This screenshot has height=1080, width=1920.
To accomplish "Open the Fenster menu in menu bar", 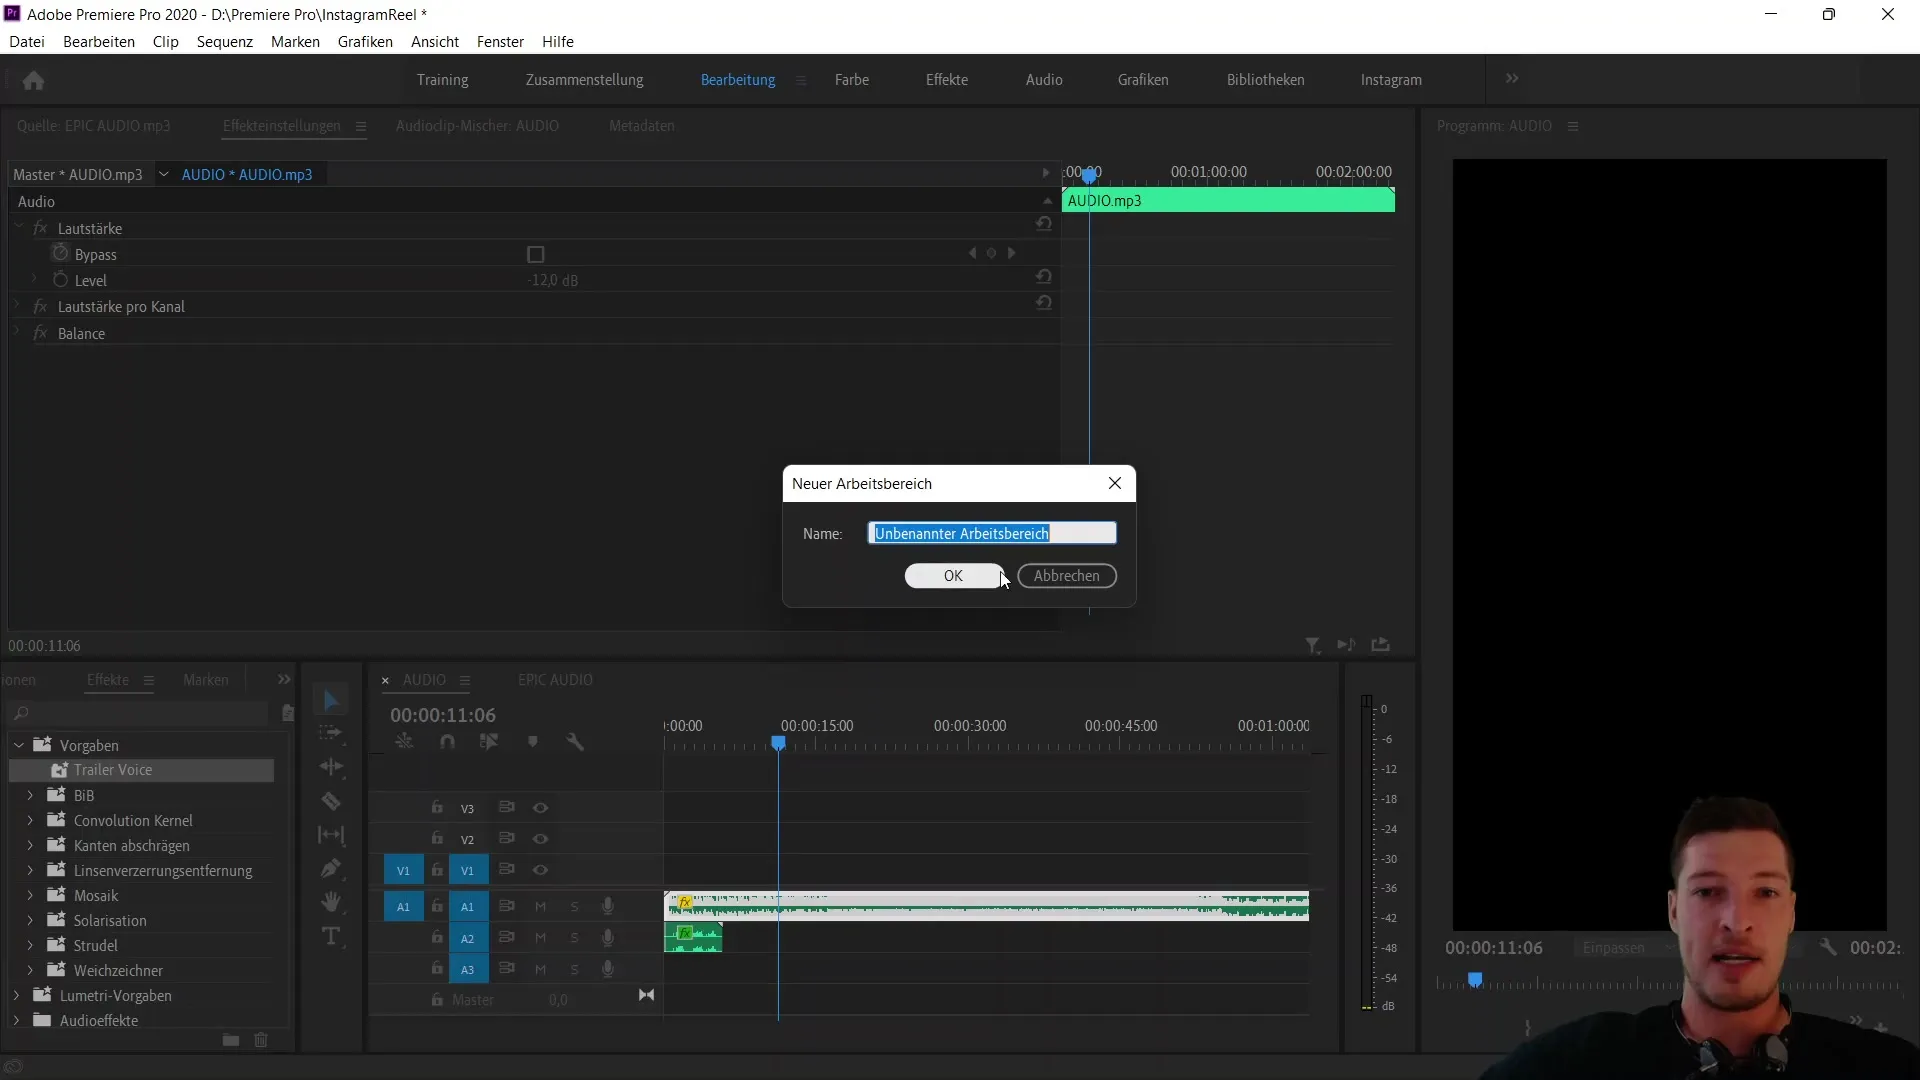I will click(x=501, y=41).
